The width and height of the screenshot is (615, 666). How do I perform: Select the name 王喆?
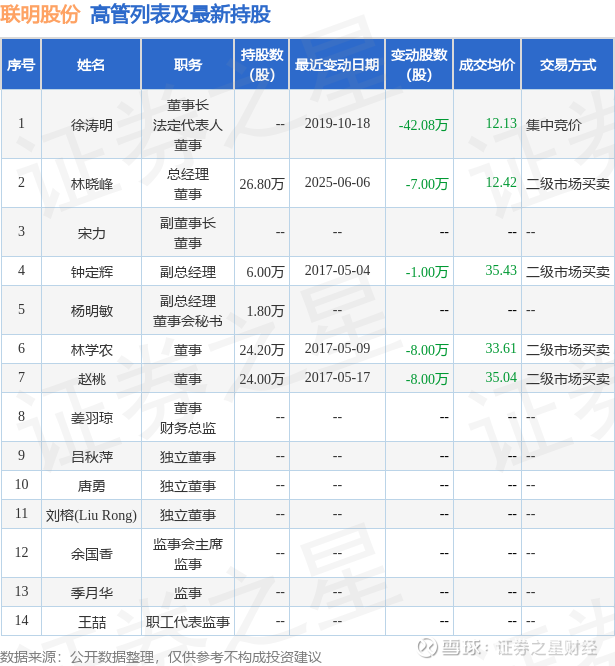pos(92,622)
